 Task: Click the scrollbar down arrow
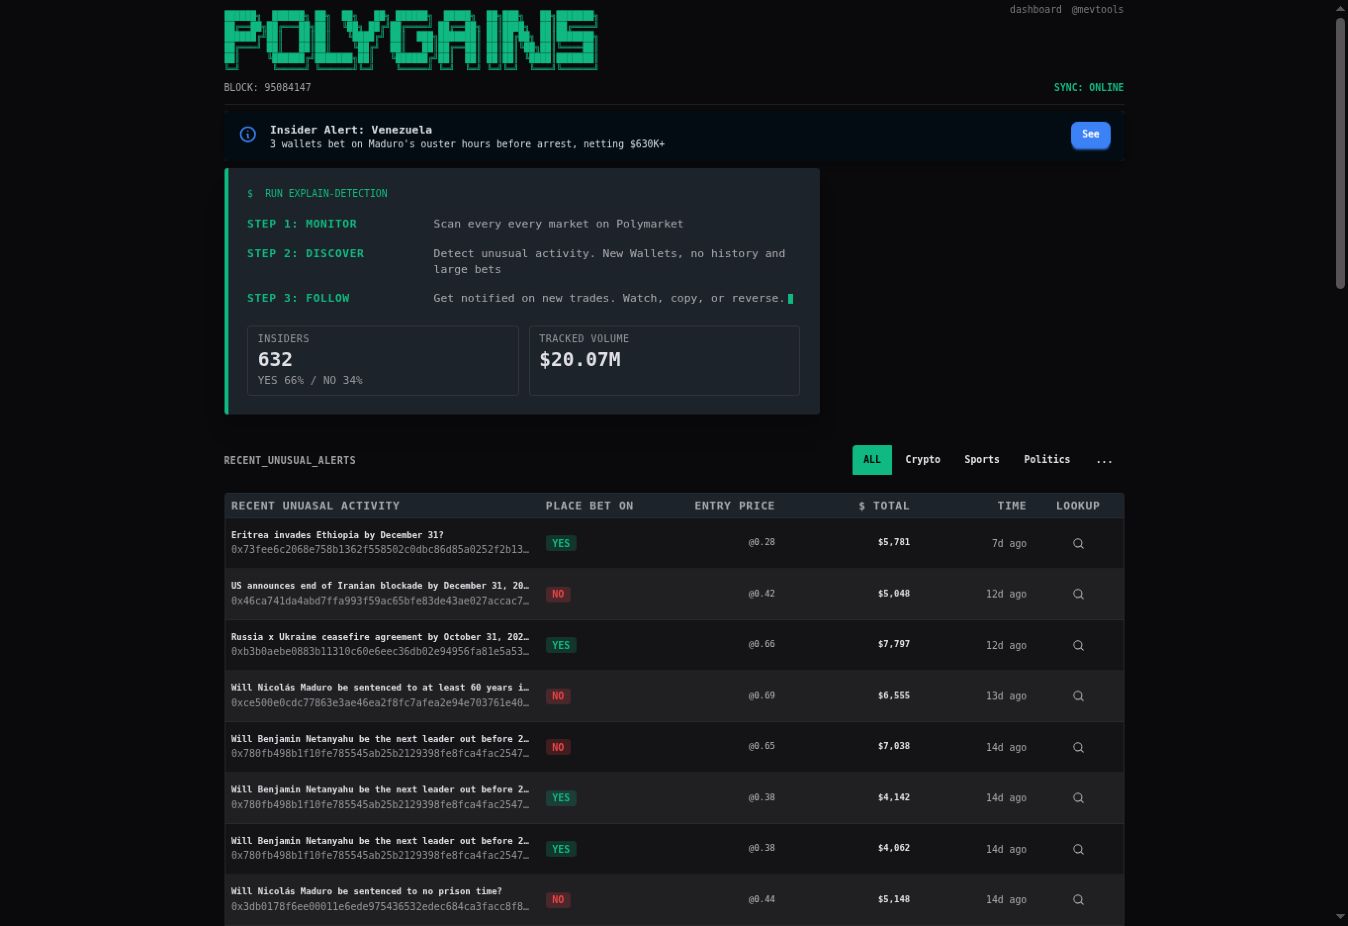tap(1340, 917)
